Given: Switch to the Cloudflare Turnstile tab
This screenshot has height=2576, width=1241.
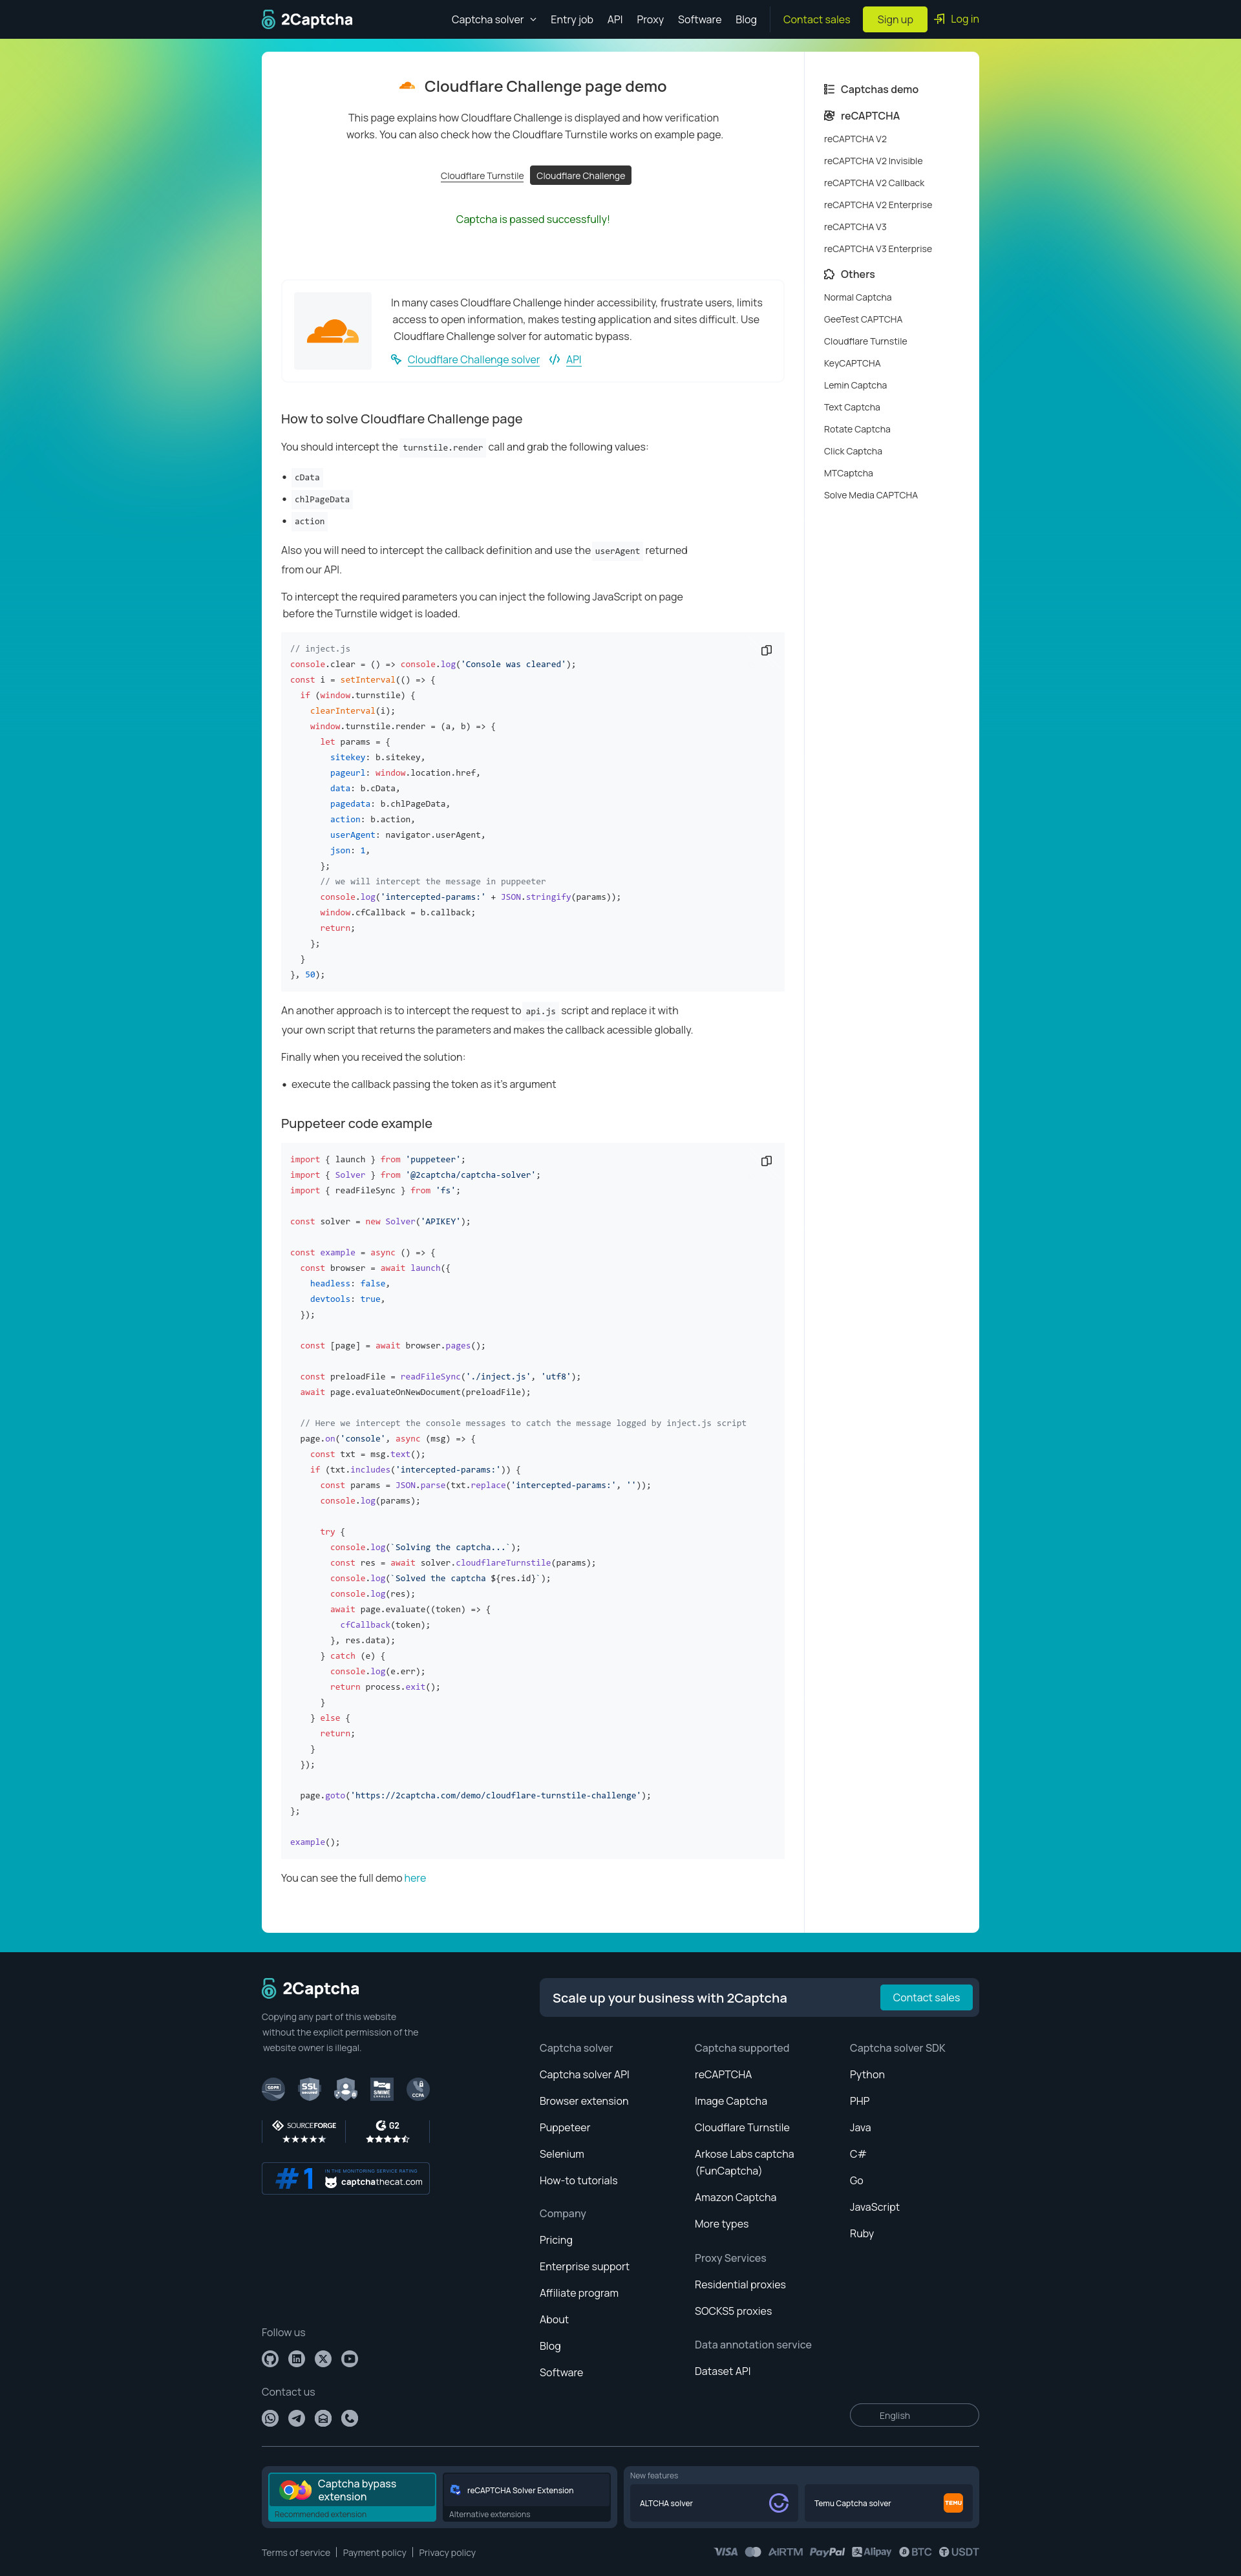Looking at the screenshot, I should [x=482, y=176].
